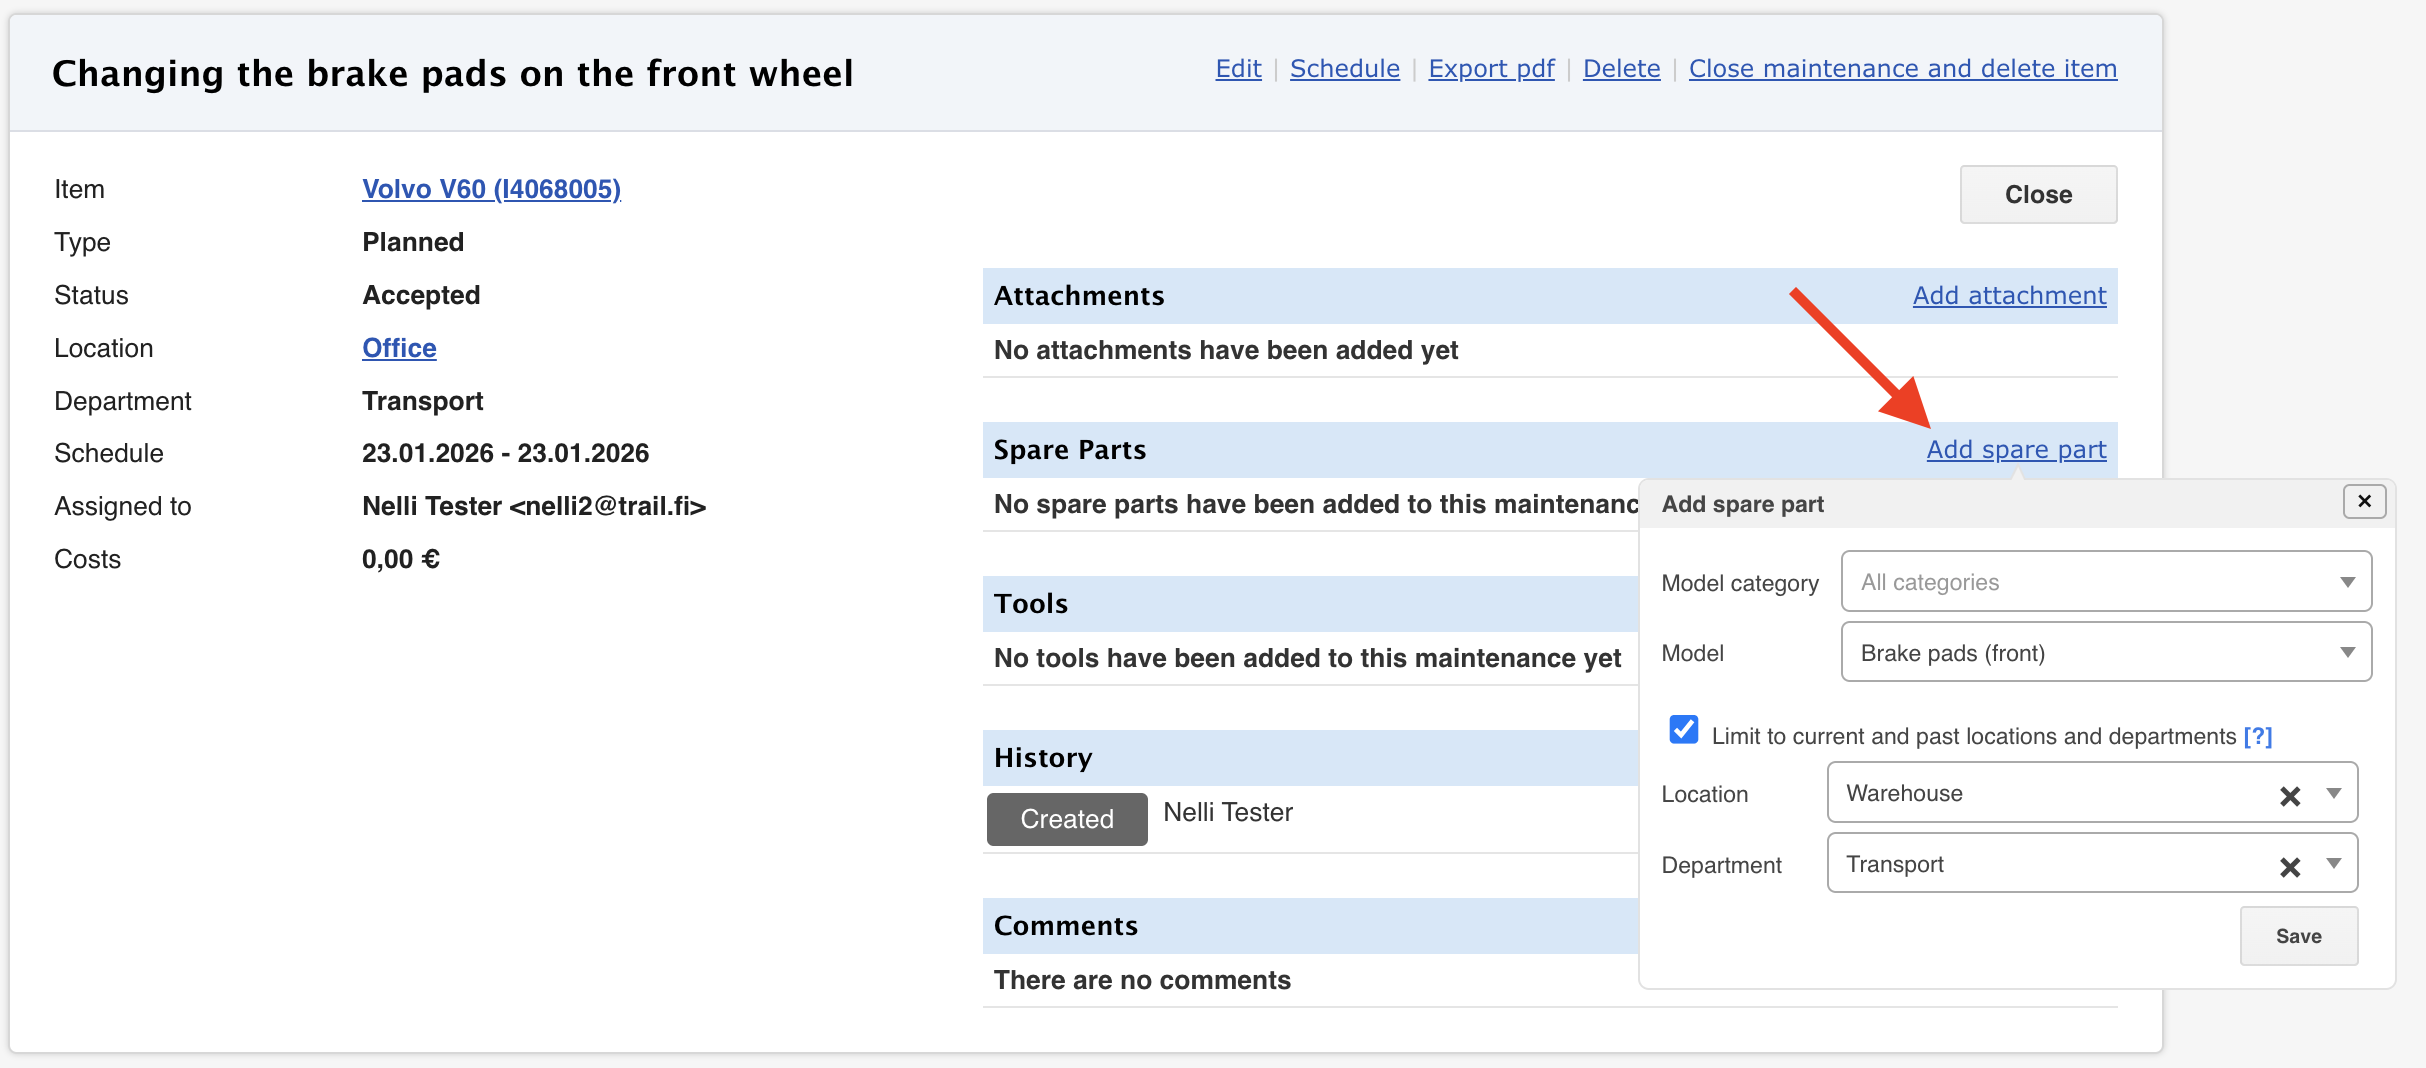Click the Edit link in header
Viewport: 2426px width, 1068px height.
(1238, 69)
